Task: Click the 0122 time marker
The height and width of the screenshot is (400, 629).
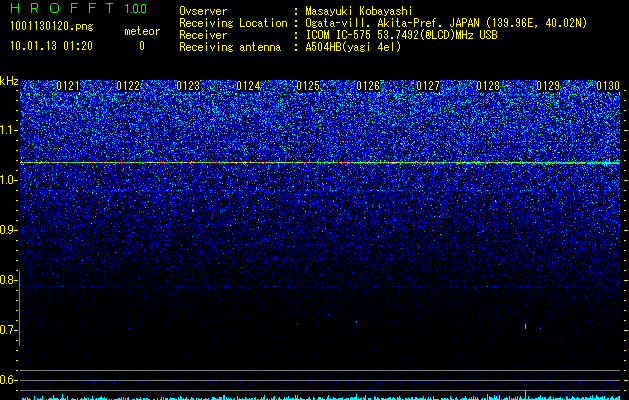Action: (128, 86)
